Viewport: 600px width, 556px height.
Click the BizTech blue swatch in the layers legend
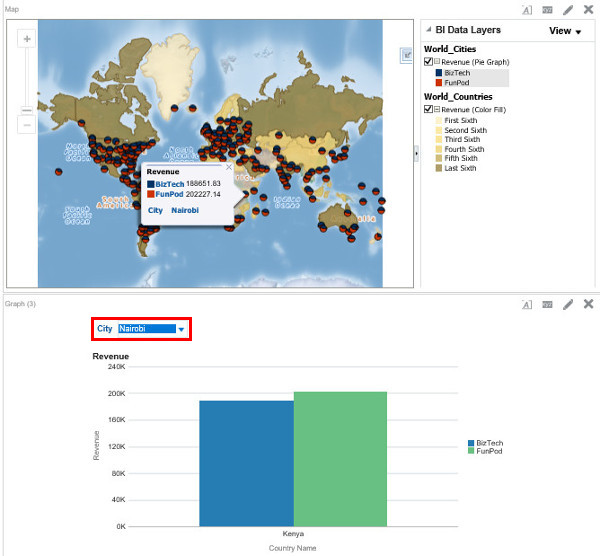click(439, 73)
